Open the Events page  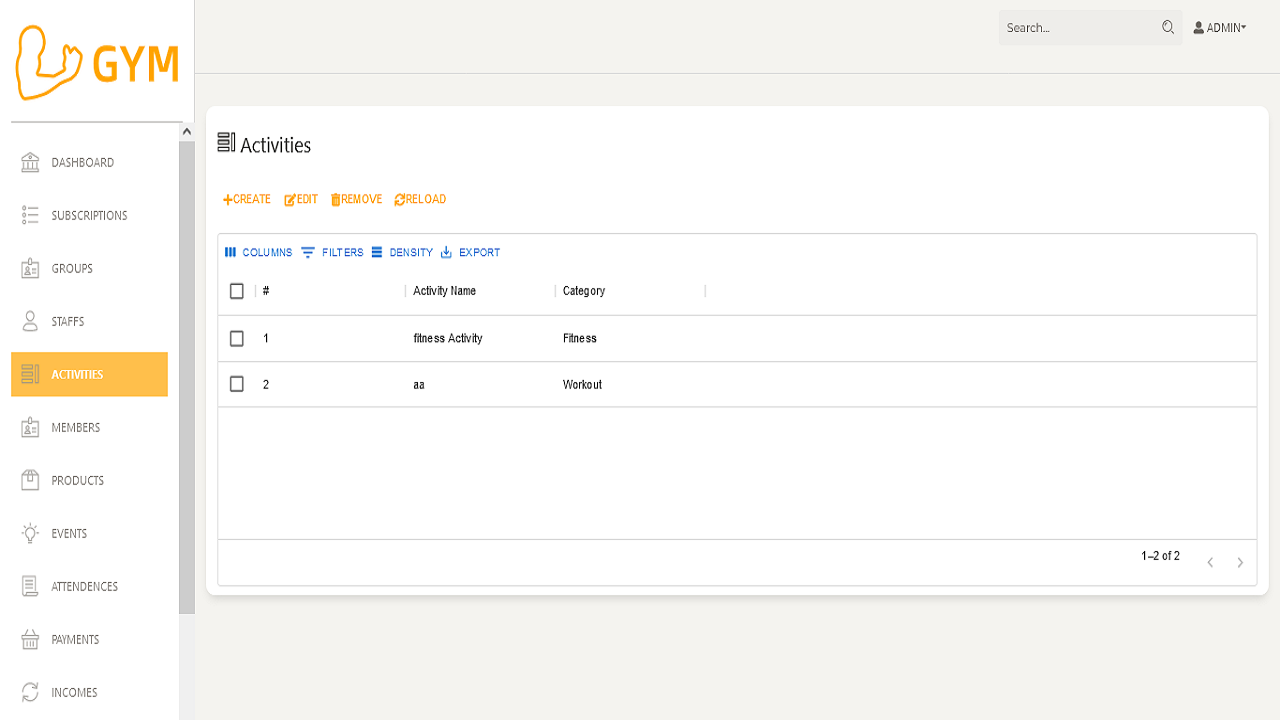(70, 533)
